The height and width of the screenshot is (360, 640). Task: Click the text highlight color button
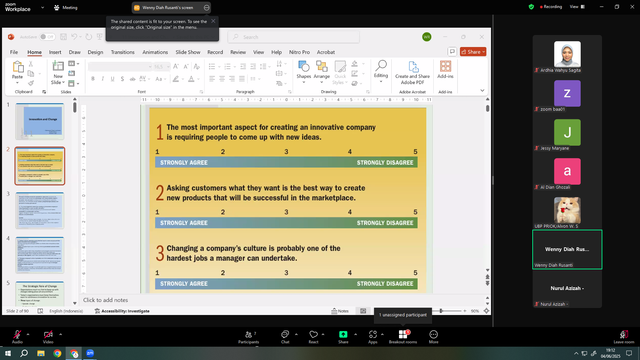176,79
